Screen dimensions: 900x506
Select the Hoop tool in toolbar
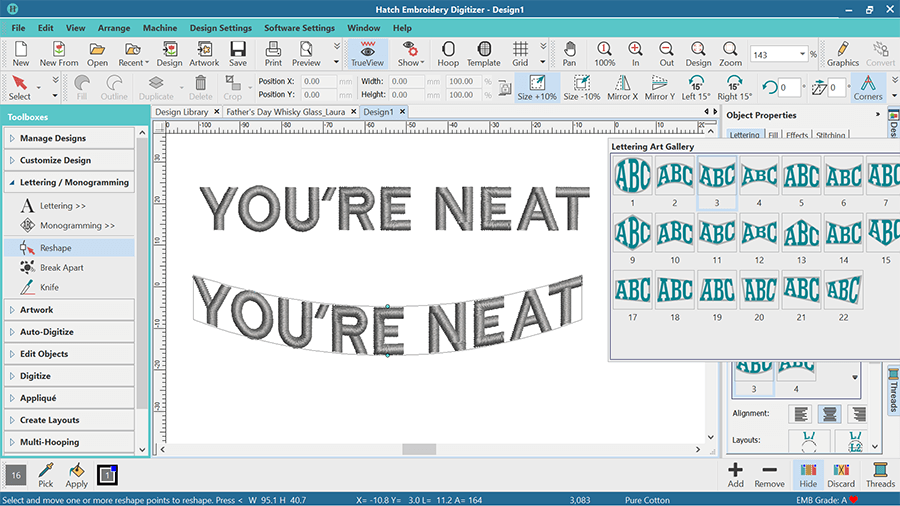point(448,53)
